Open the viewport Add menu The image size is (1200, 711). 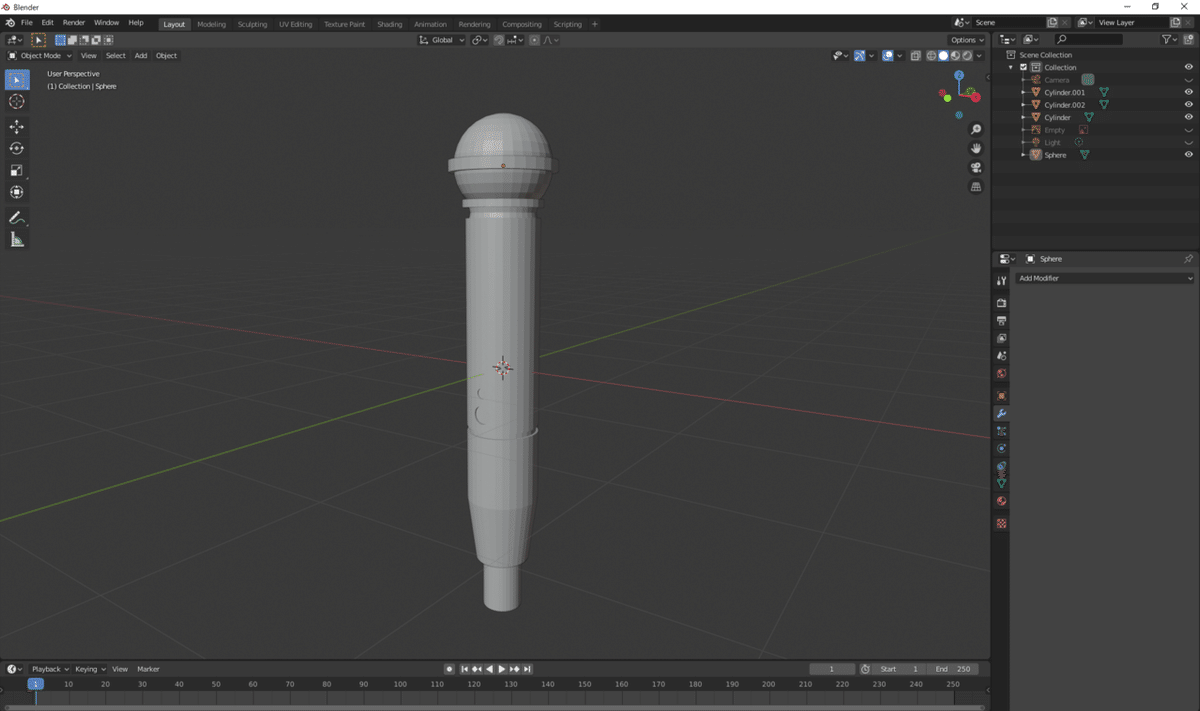click(x=141, y=56)
